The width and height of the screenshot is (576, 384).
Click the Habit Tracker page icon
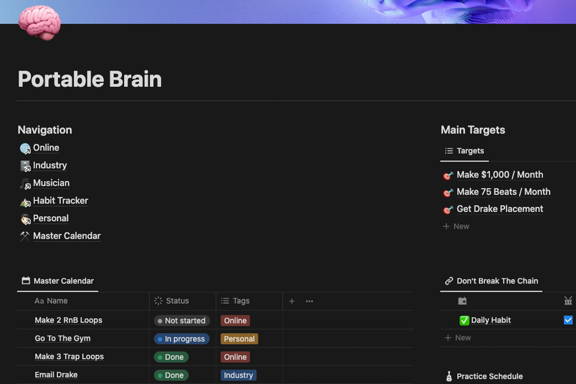[x=25, y=201]
